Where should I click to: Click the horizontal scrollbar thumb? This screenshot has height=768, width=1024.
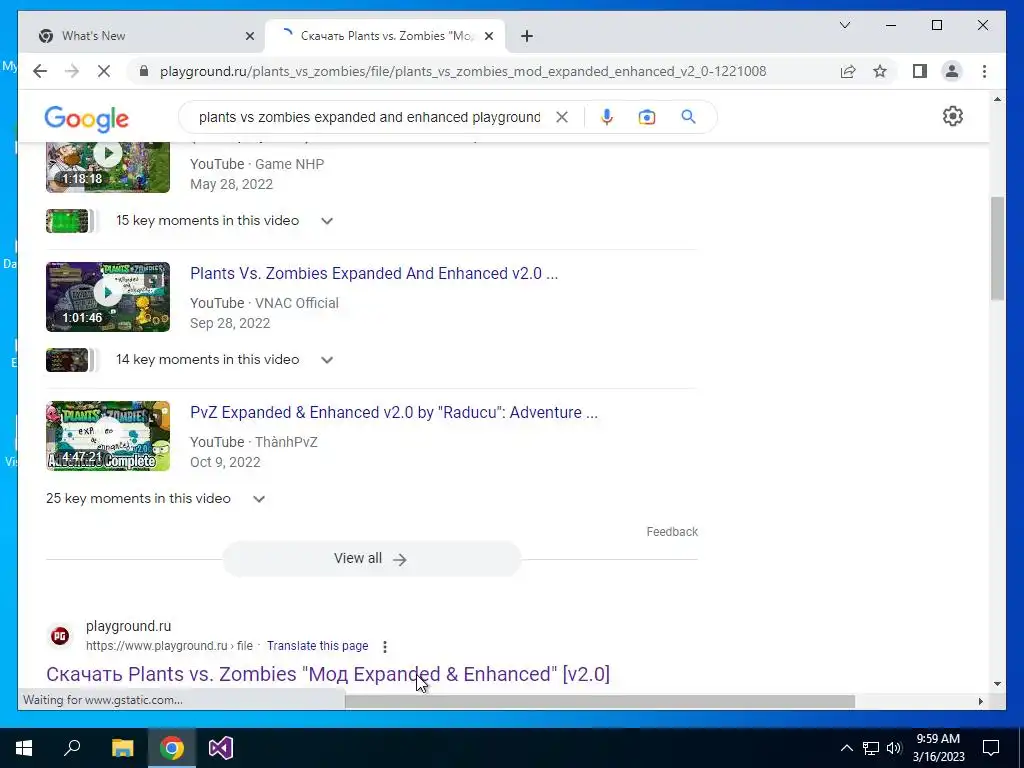pos(600,701)
